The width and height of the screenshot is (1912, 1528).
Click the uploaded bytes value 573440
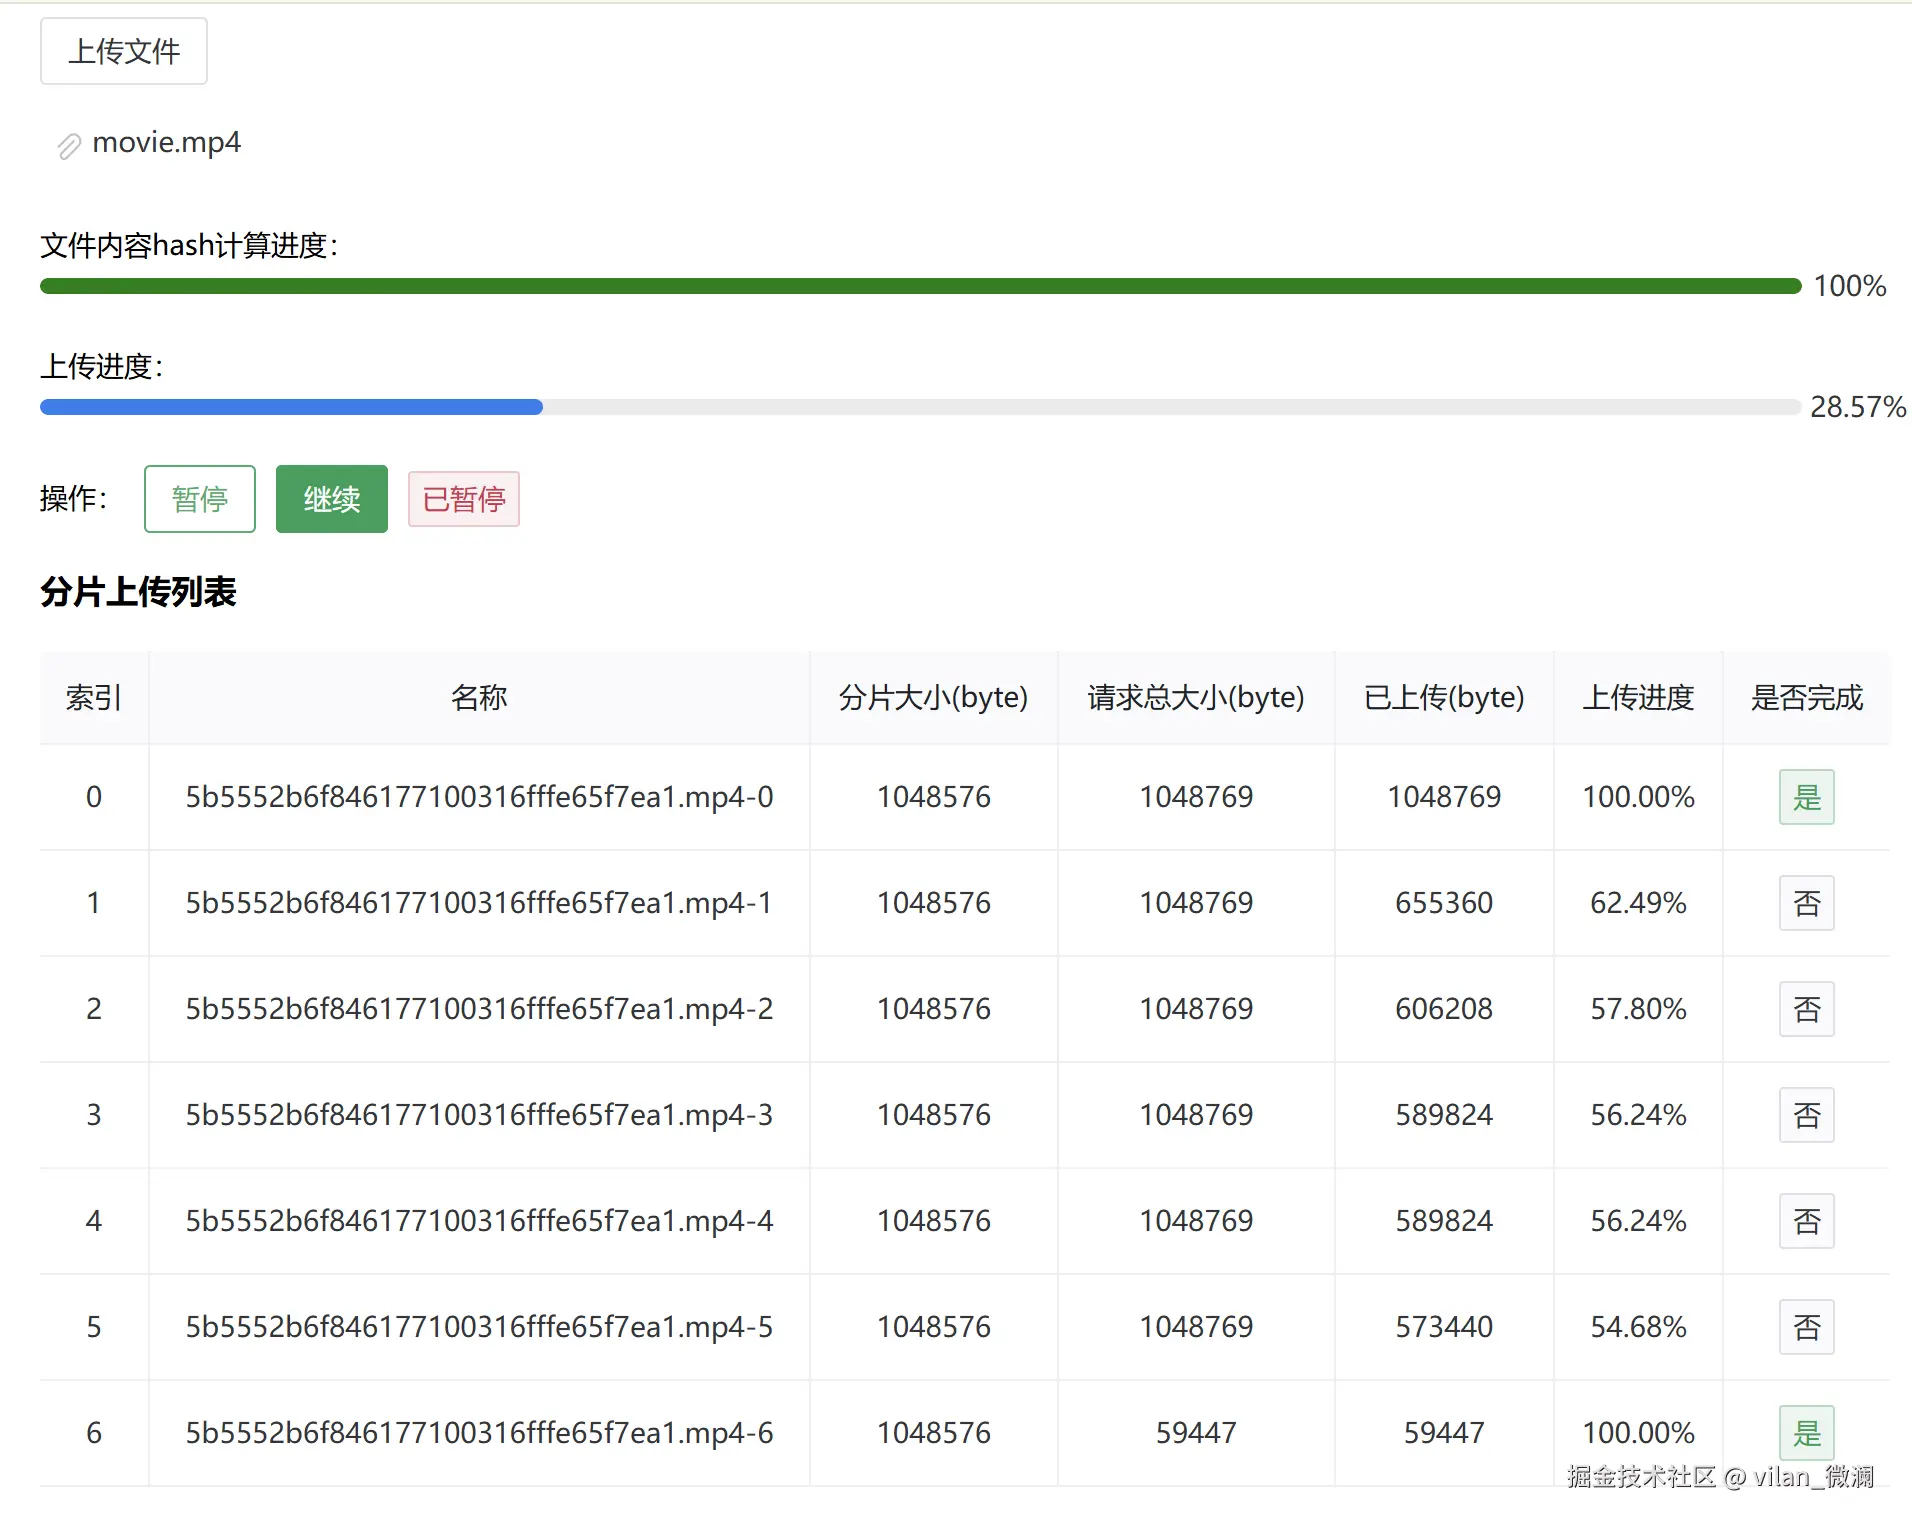[x=1444, y=1327]
